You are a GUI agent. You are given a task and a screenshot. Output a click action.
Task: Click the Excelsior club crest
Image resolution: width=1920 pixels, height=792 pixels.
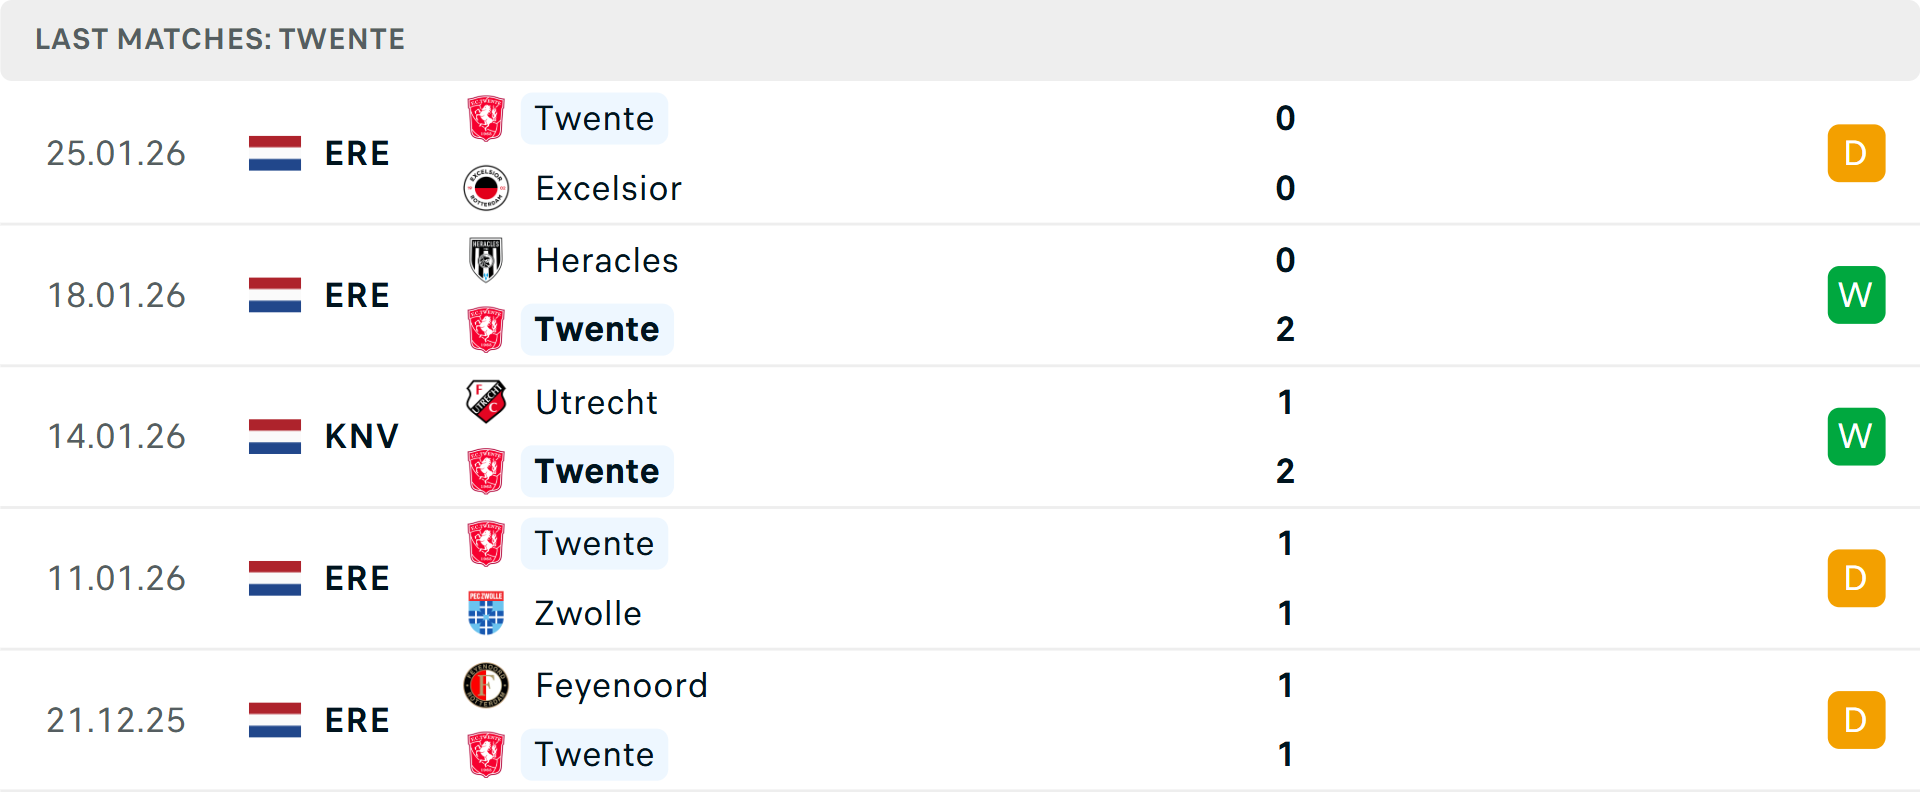click(486, 188)
